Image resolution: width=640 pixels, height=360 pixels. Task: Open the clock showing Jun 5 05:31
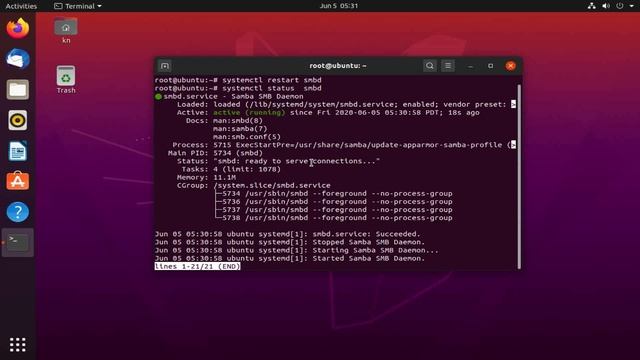(x=338, y=6)
